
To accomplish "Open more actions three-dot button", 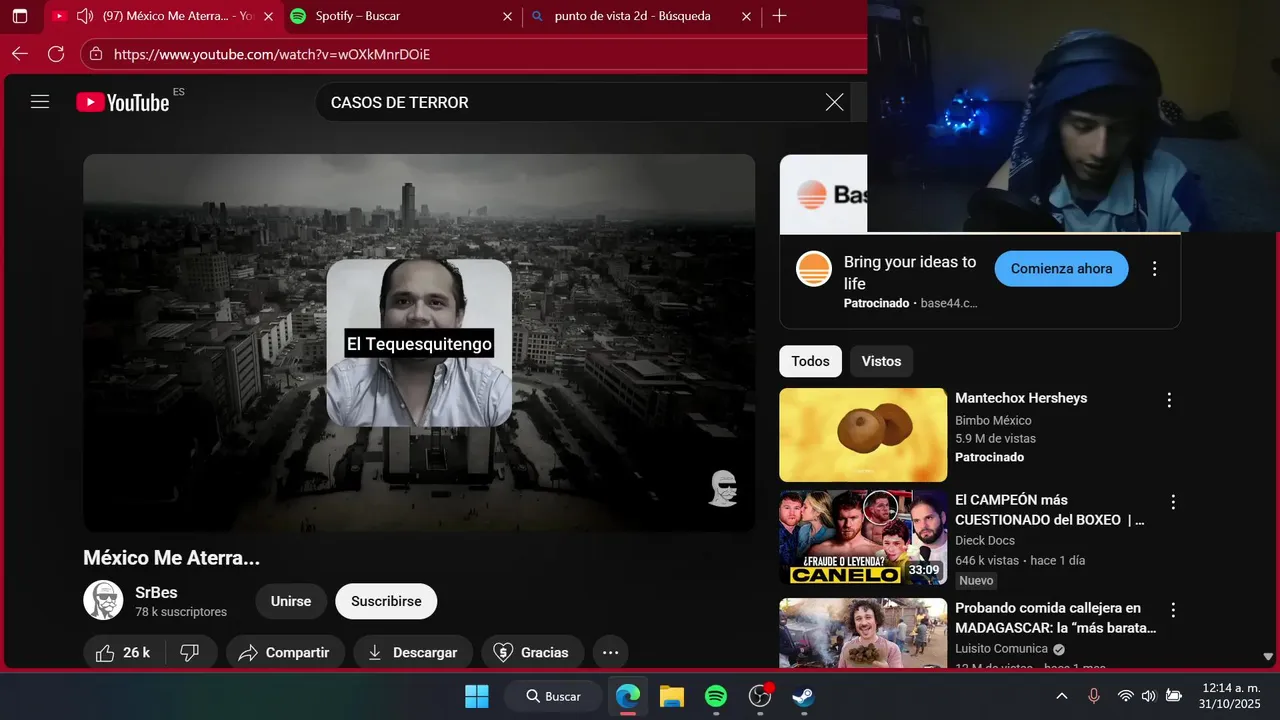I will point(611,652).
